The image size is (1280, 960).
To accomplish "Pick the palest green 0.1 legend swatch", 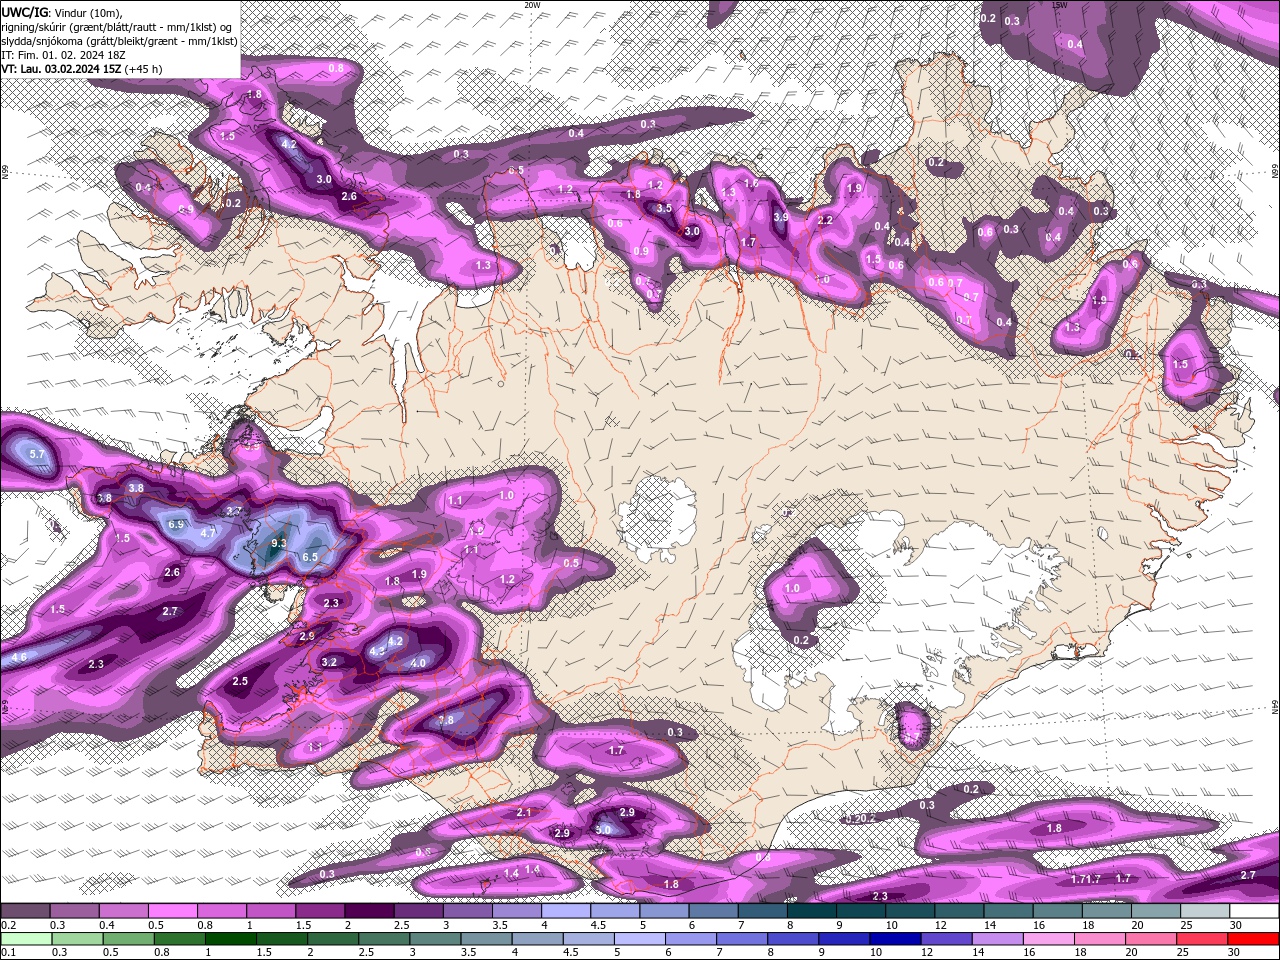I will click(26, 938).
